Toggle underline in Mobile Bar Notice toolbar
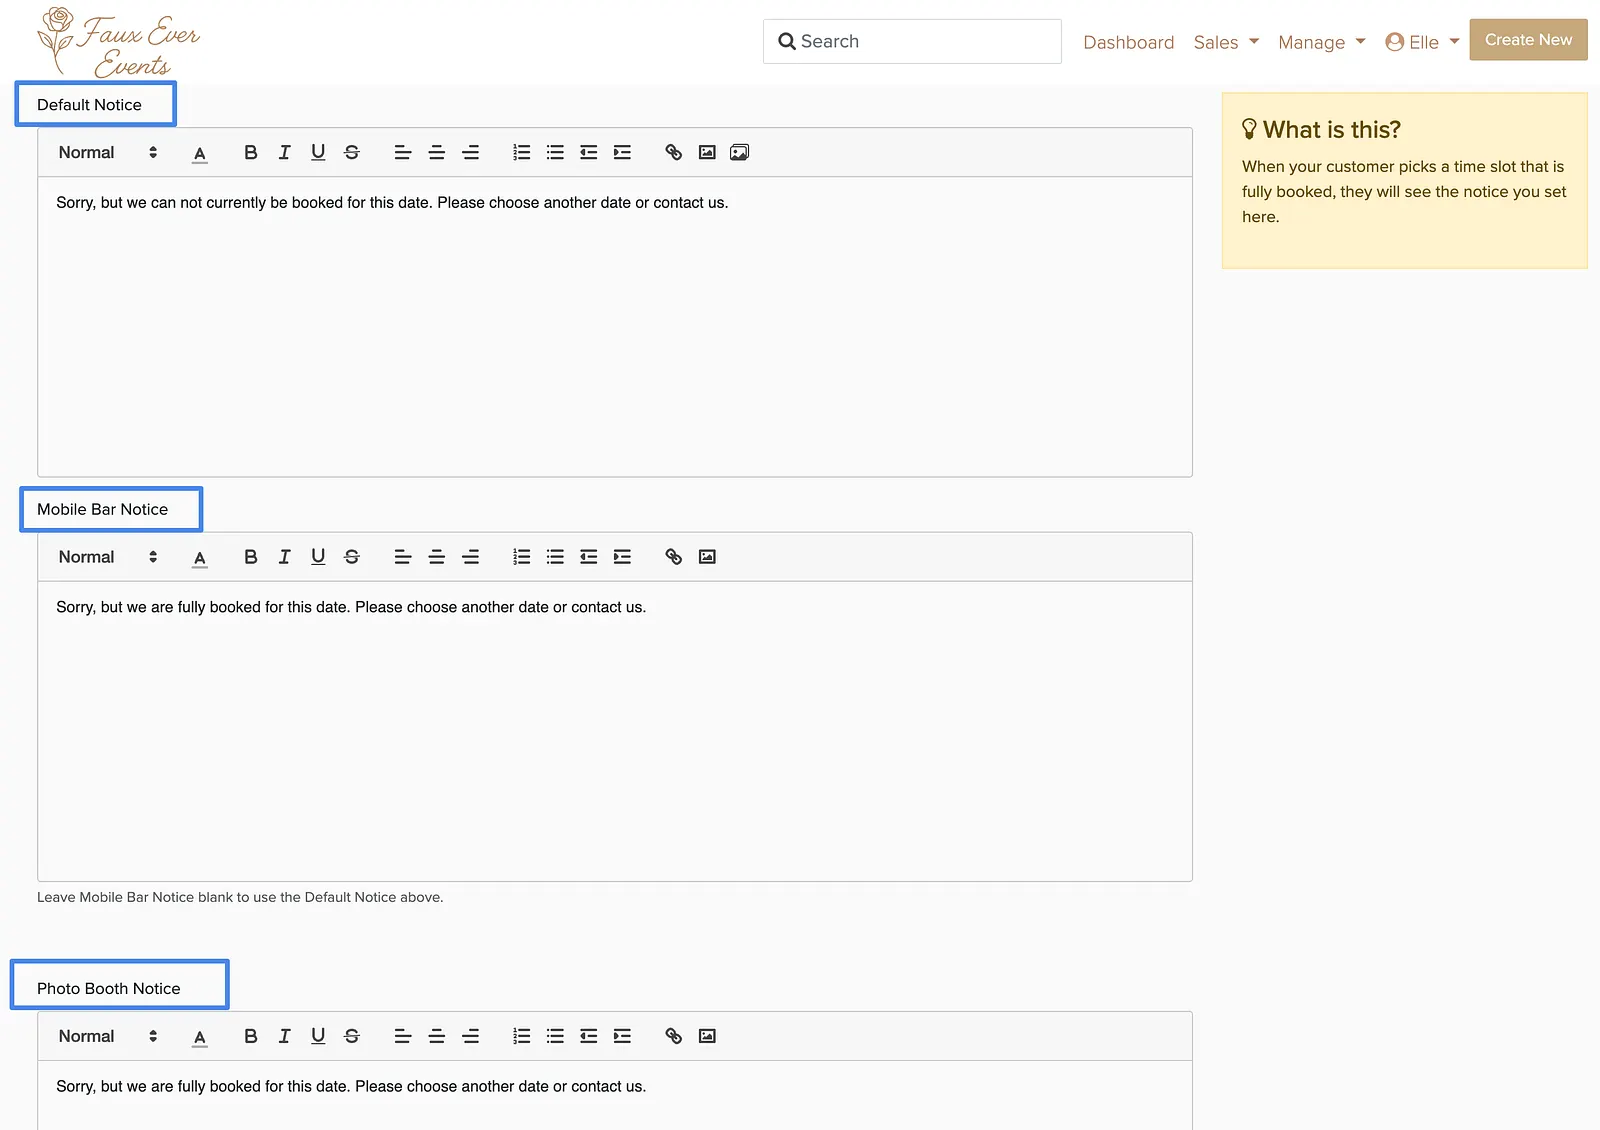 (x=318, y=557)
